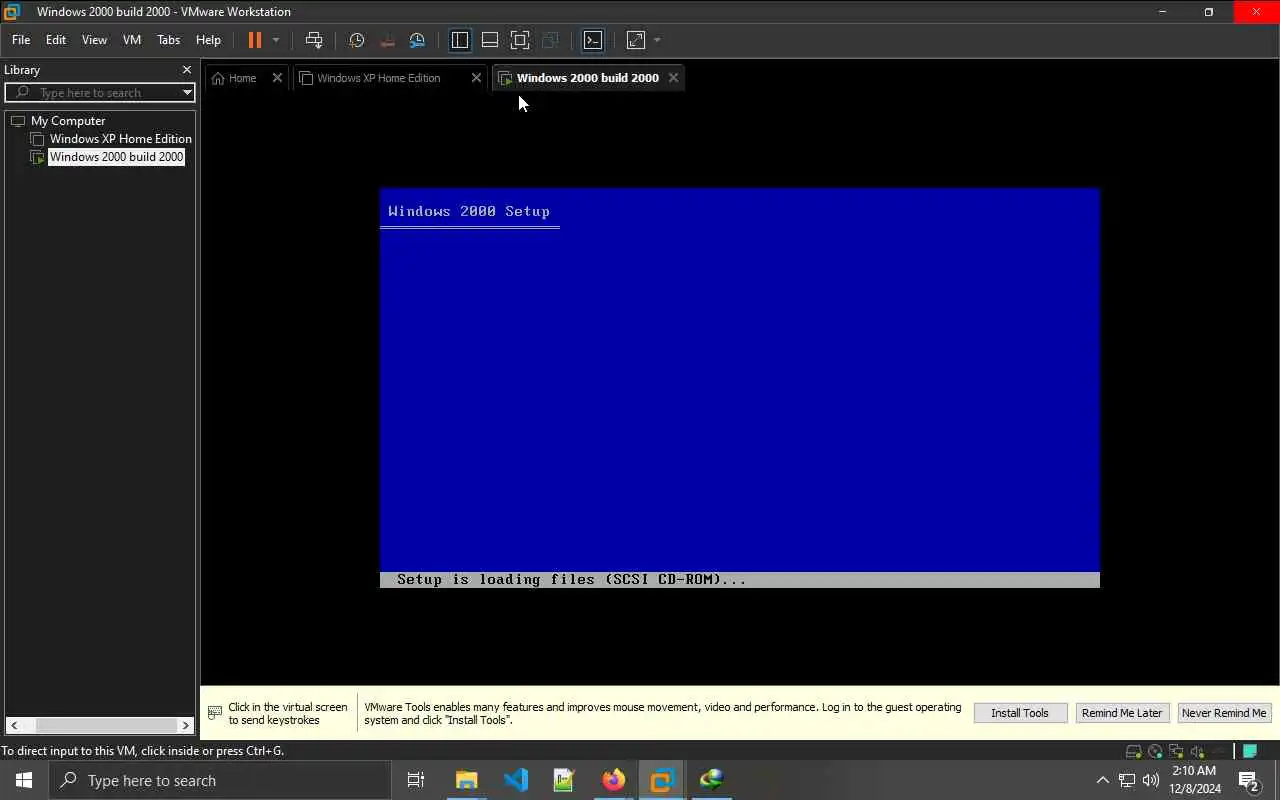Select Windows XP Home Edition in the library

click(120, 139)
